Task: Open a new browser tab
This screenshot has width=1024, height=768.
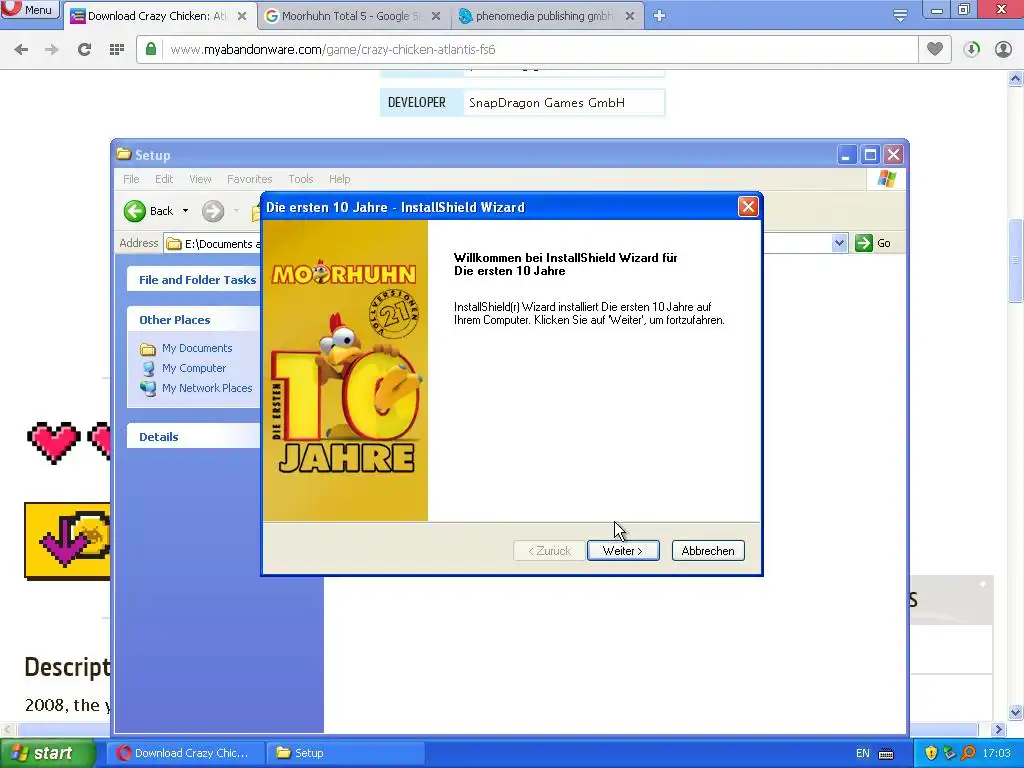Action: click(x=660, y=16)
